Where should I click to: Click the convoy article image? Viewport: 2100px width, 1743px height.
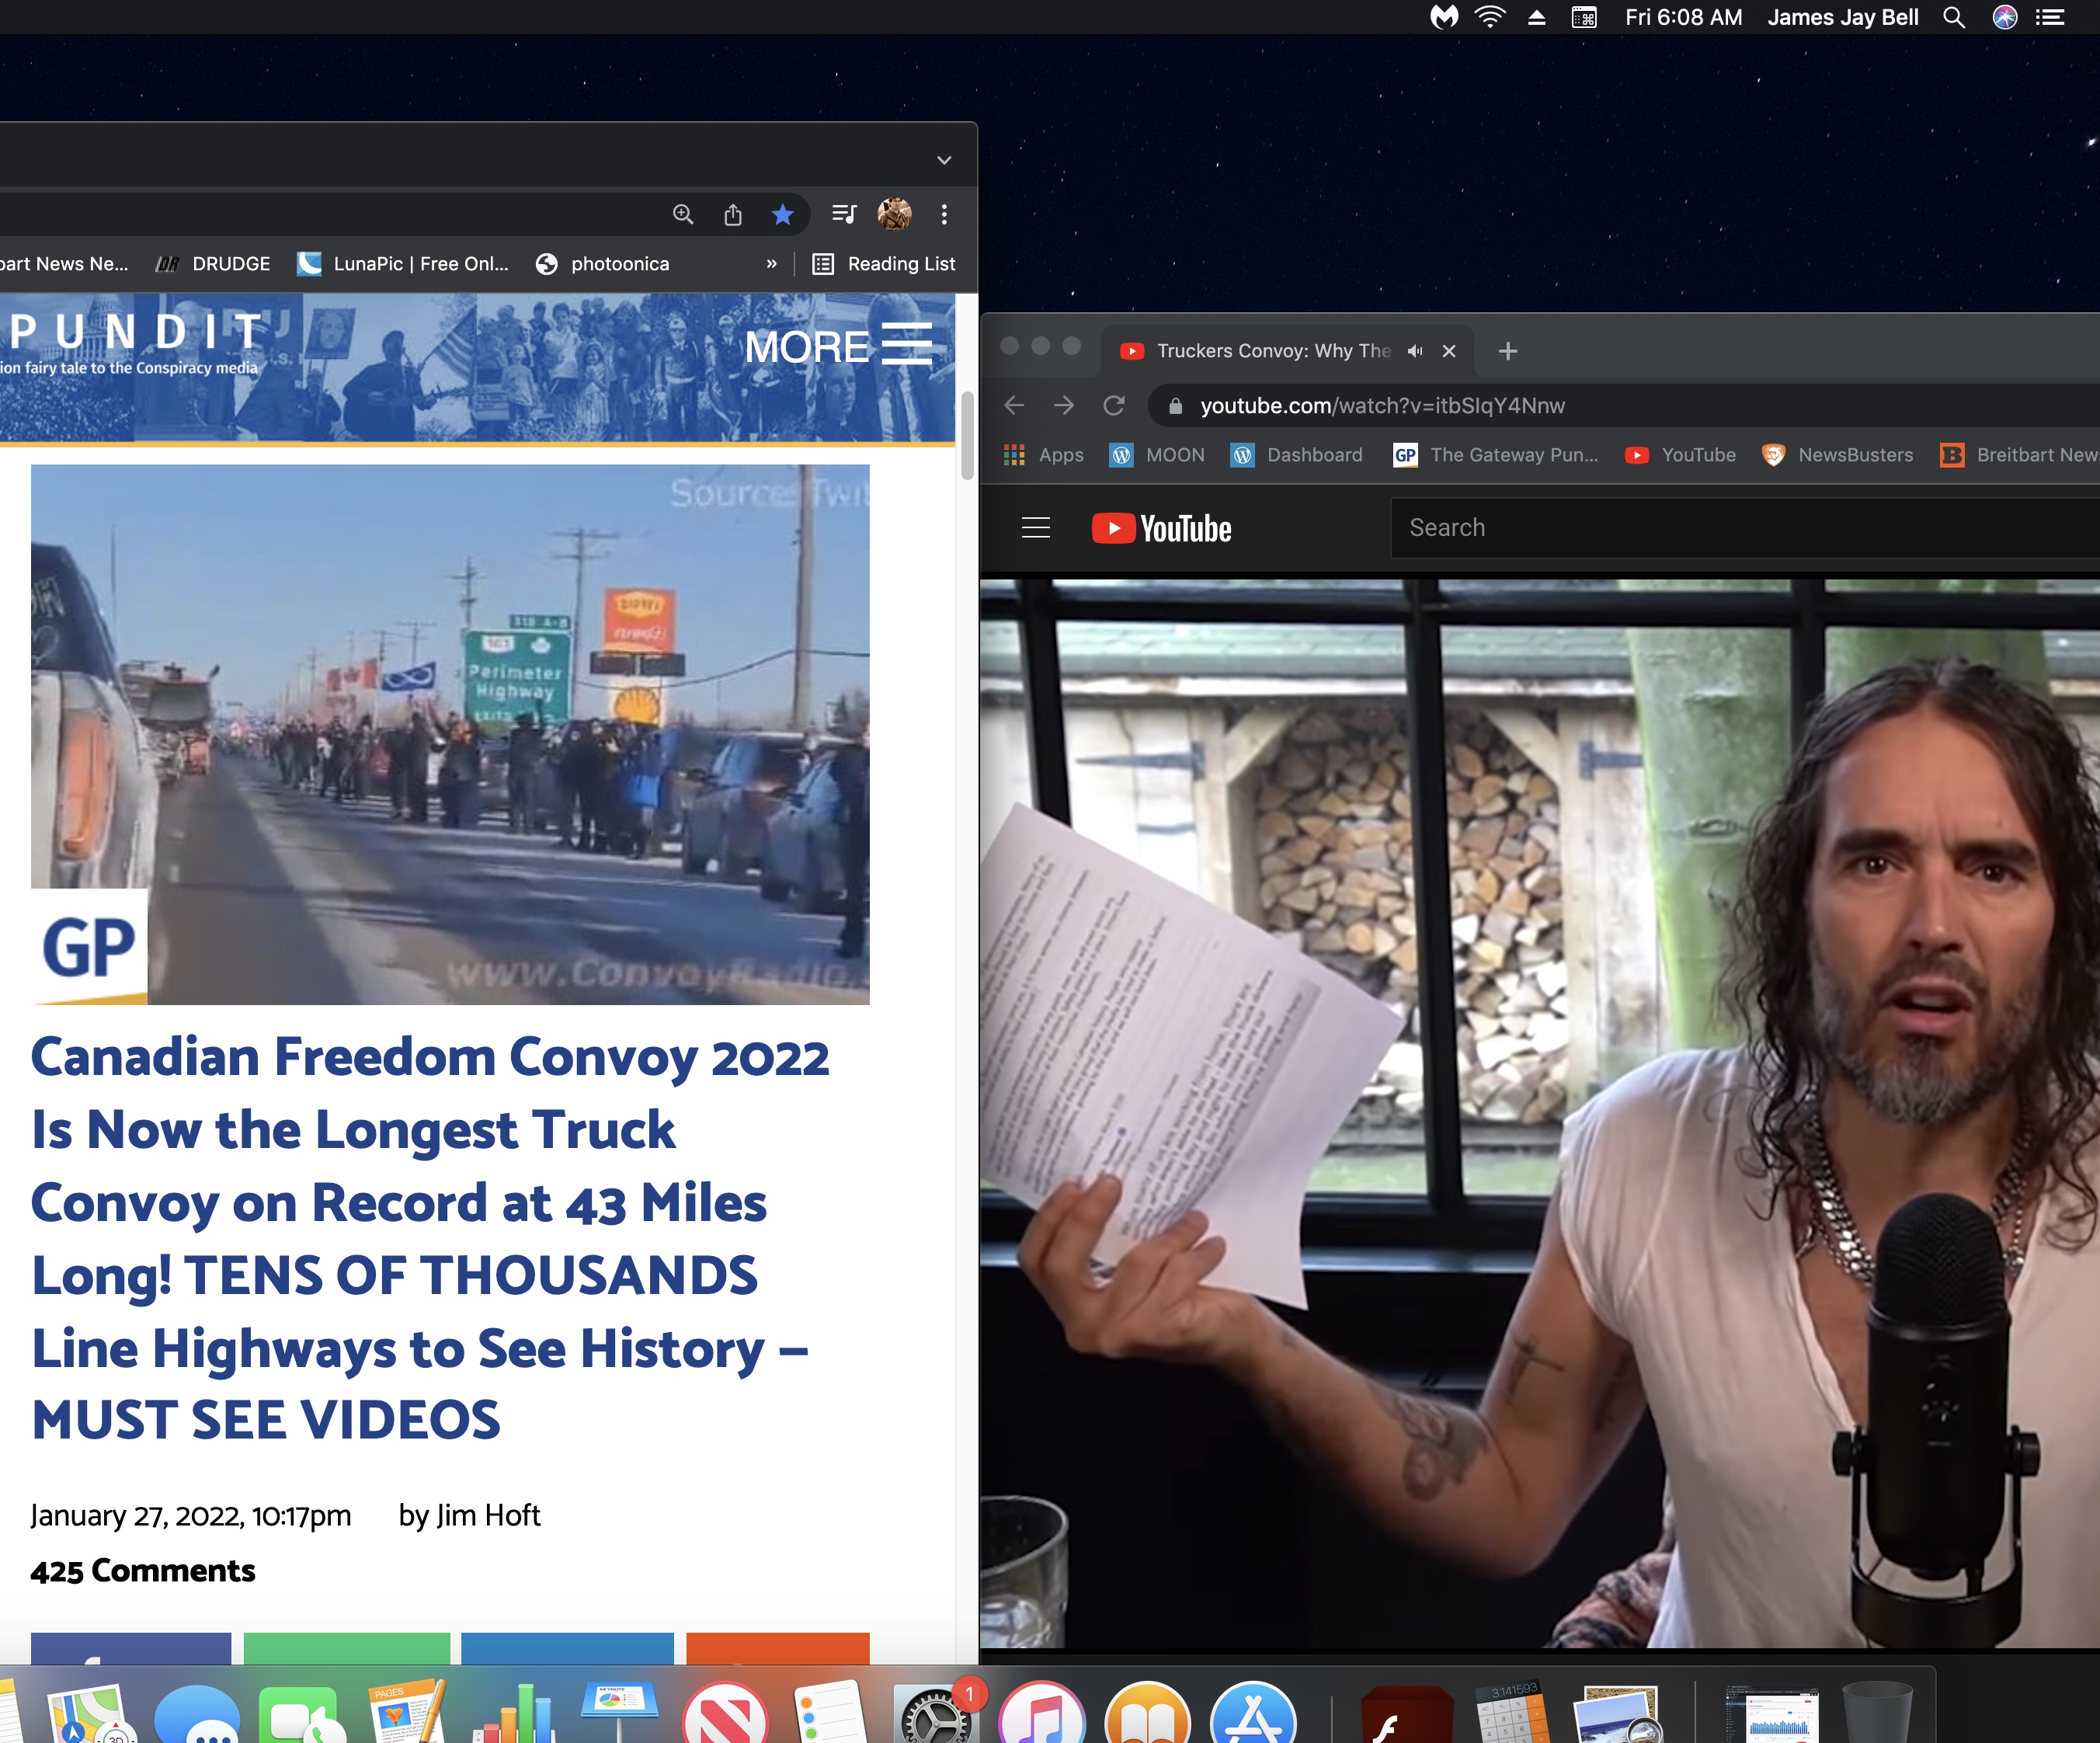pos(450,734)
